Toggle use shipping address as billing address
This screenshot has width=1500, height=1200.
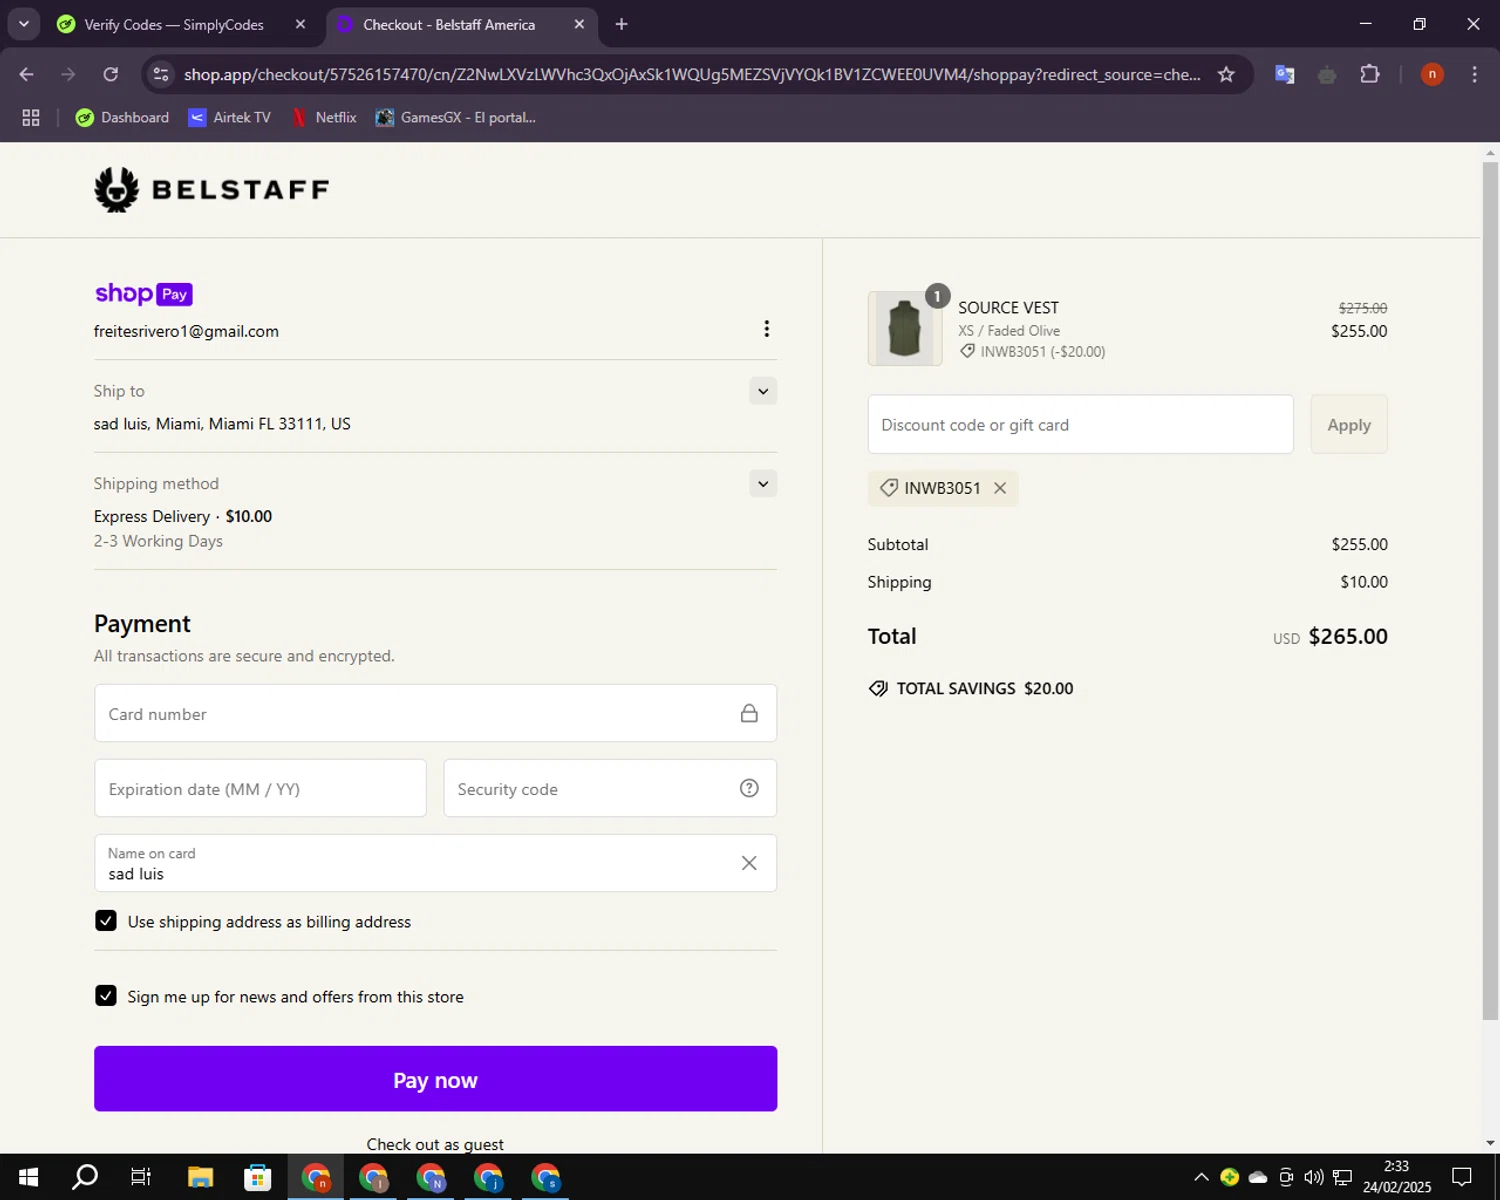(106, 921)
